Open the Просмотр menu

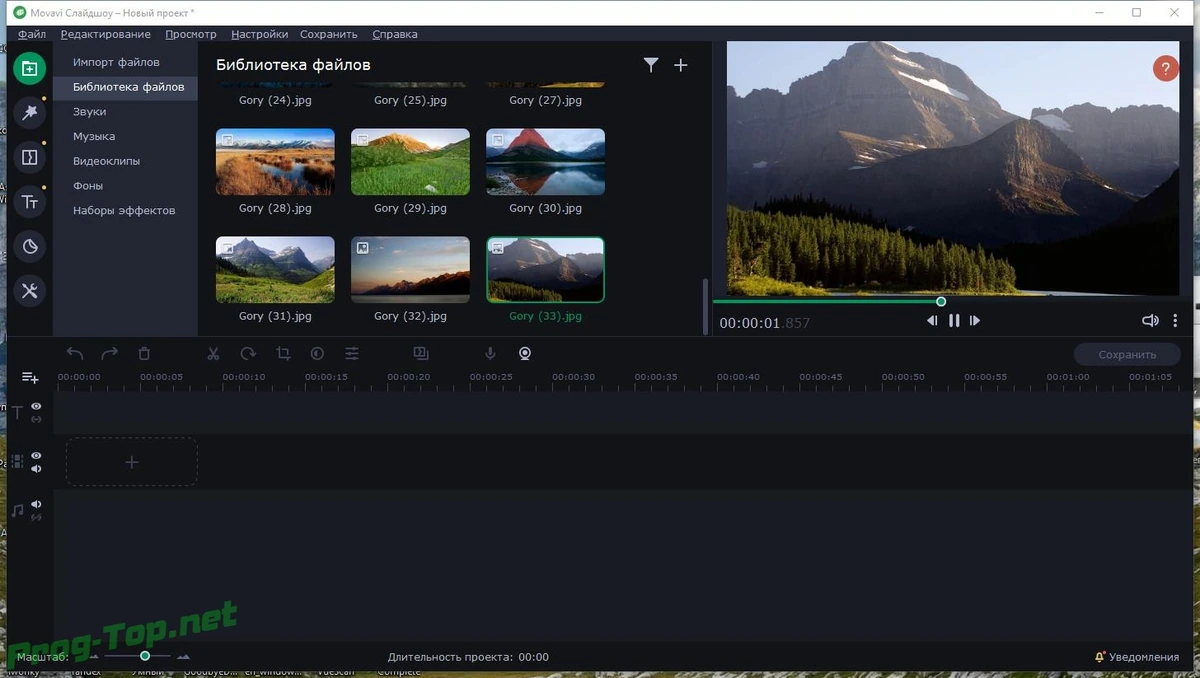[x=191, y=34]
